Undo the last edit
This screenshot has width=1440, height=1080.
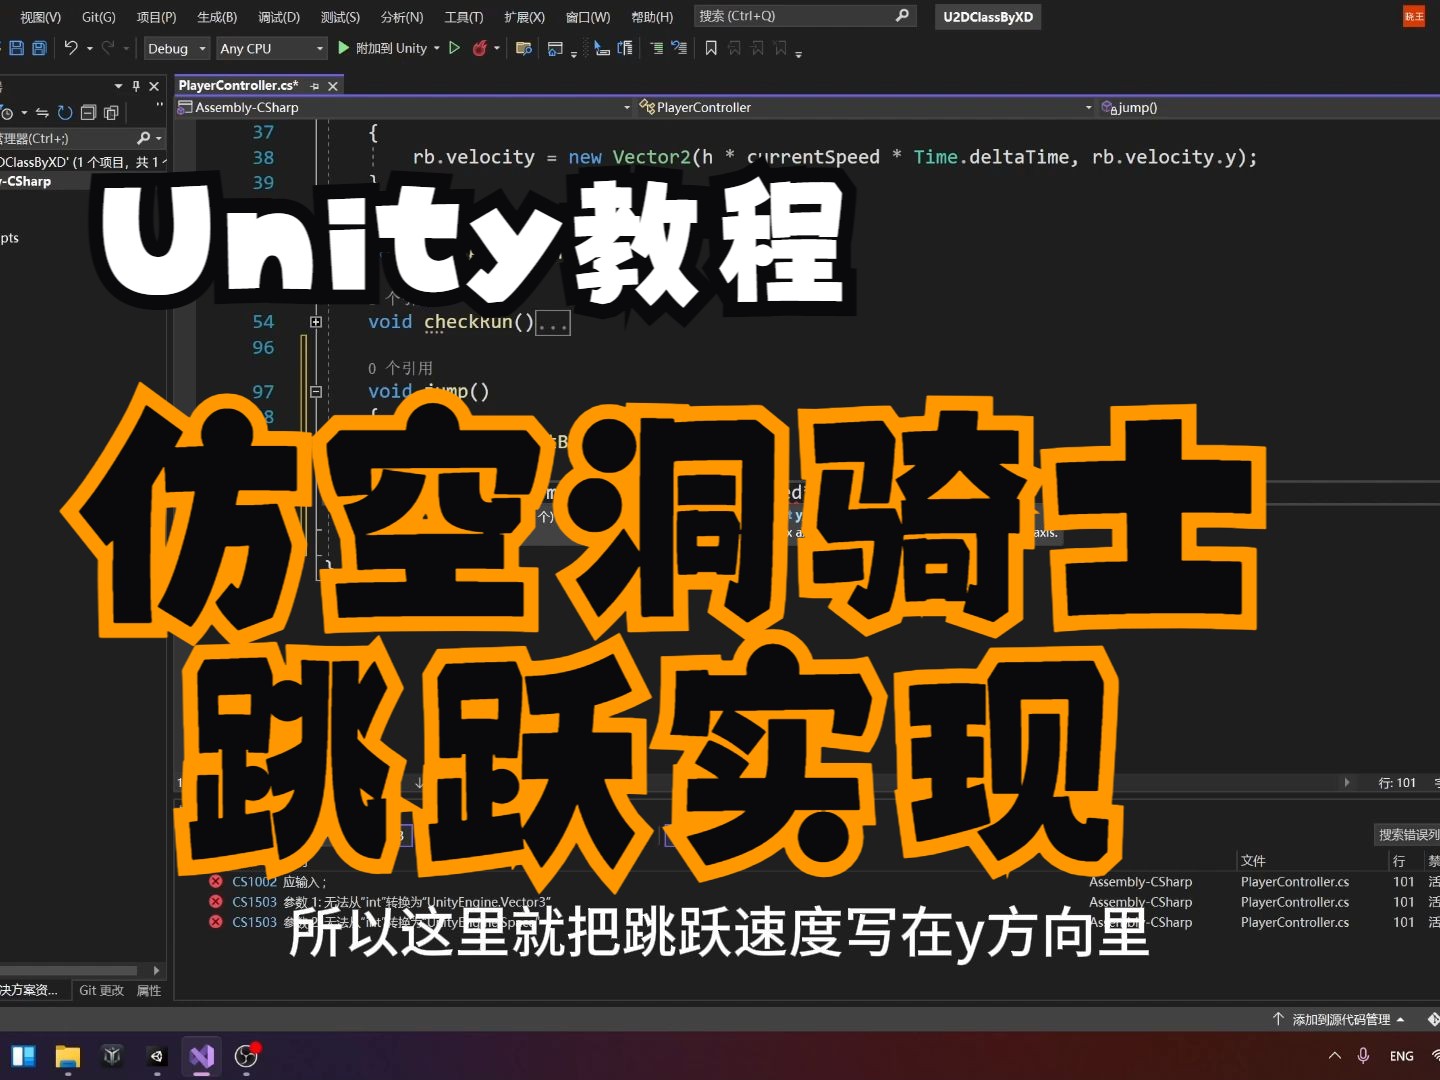[x=71, y=48]
